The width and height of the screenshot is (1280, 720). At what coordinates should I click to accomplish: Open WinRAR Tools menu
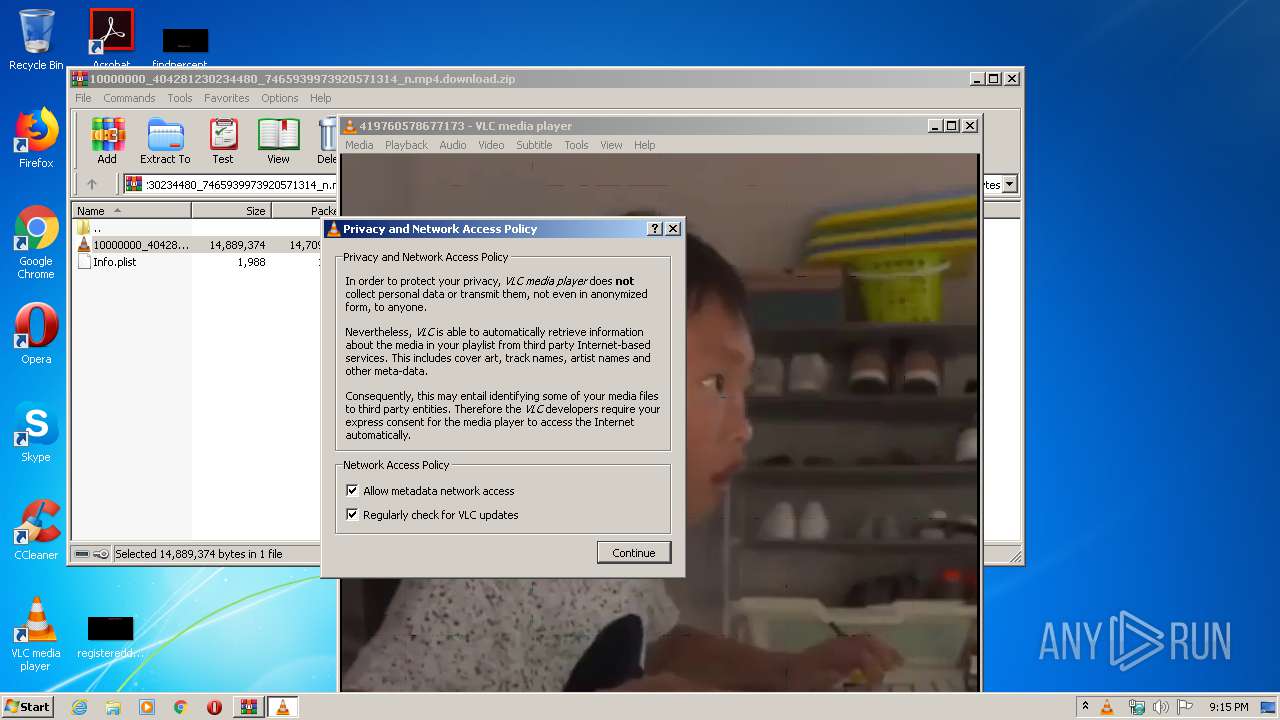click(180, 98)
